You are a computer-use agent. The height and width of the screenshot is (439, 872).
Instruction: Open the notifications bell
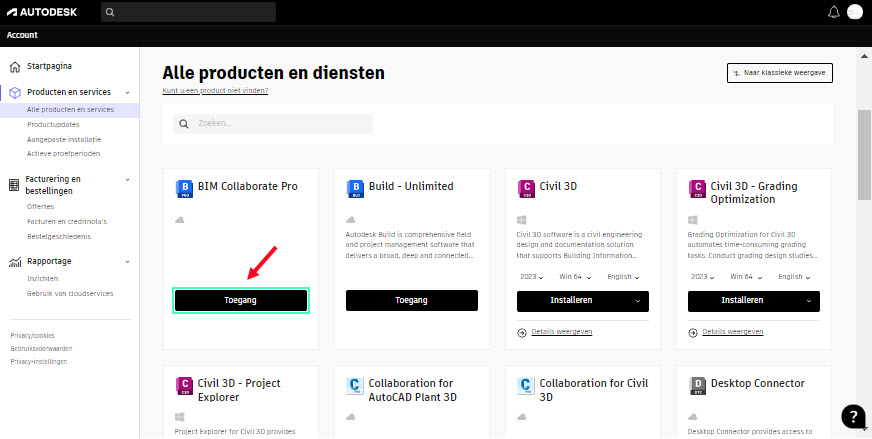coord(834,12)
